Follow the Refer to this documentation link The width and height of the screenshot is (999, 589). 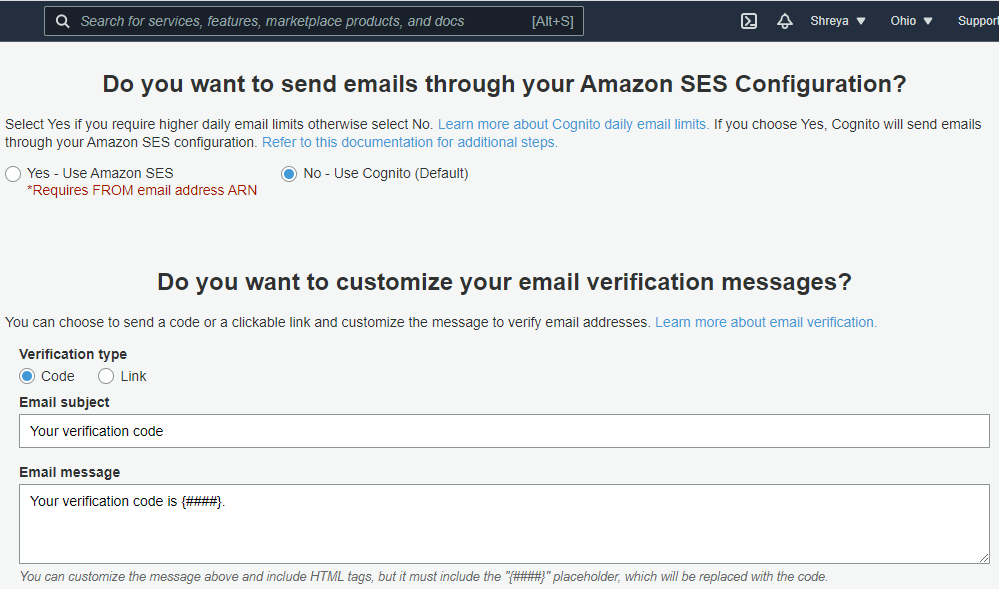409,143
